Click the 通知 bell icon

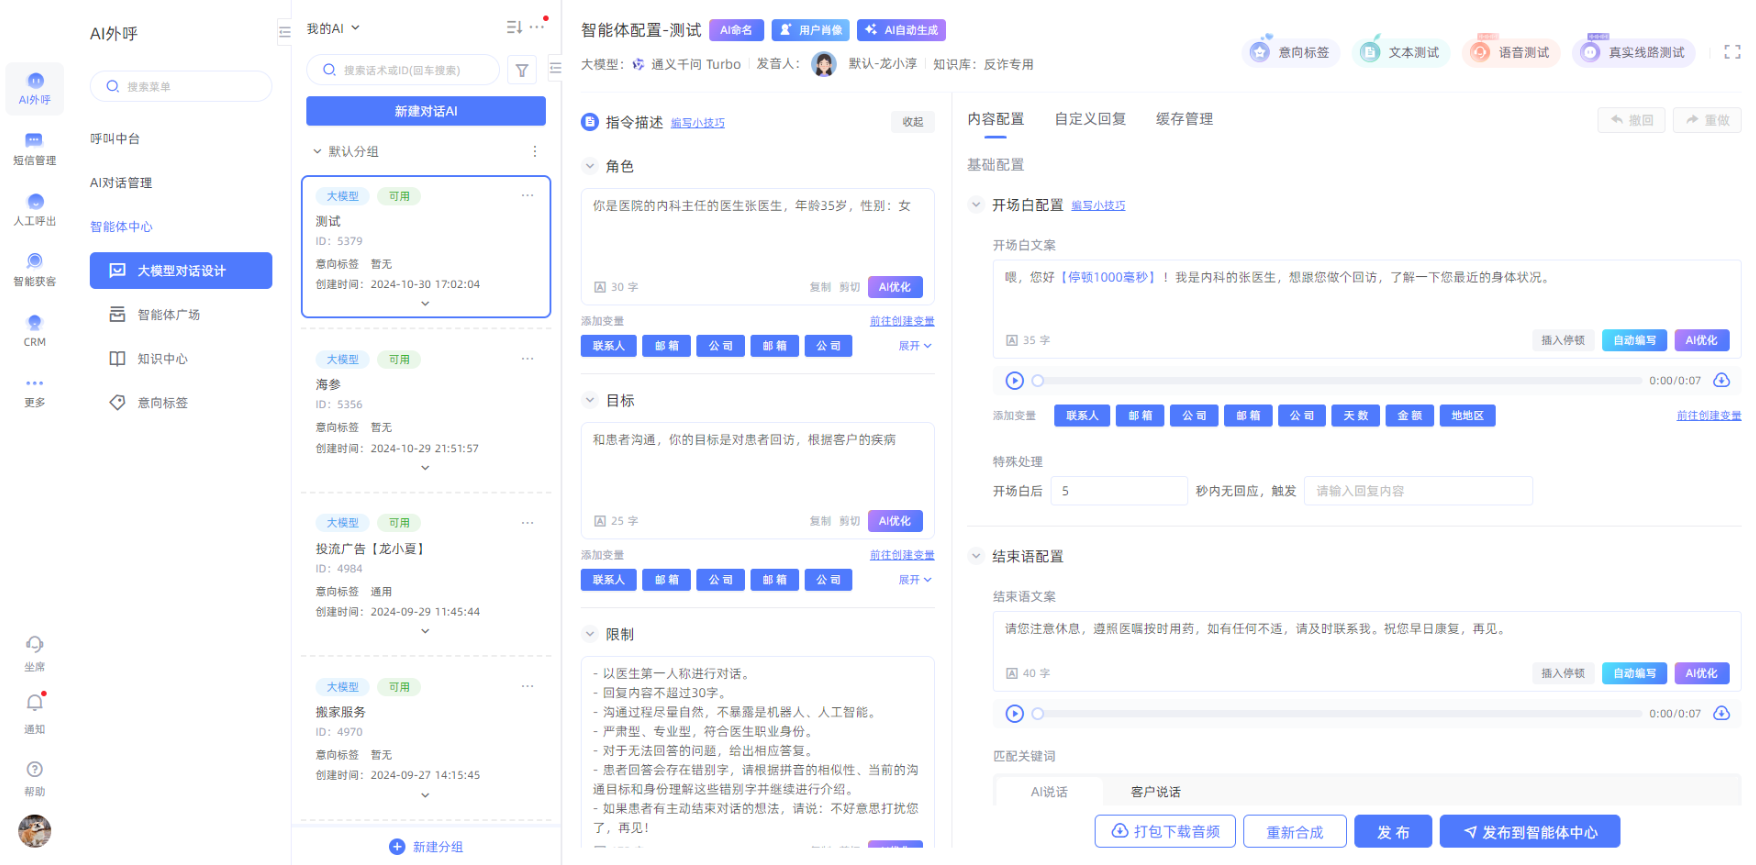(34, 703)
